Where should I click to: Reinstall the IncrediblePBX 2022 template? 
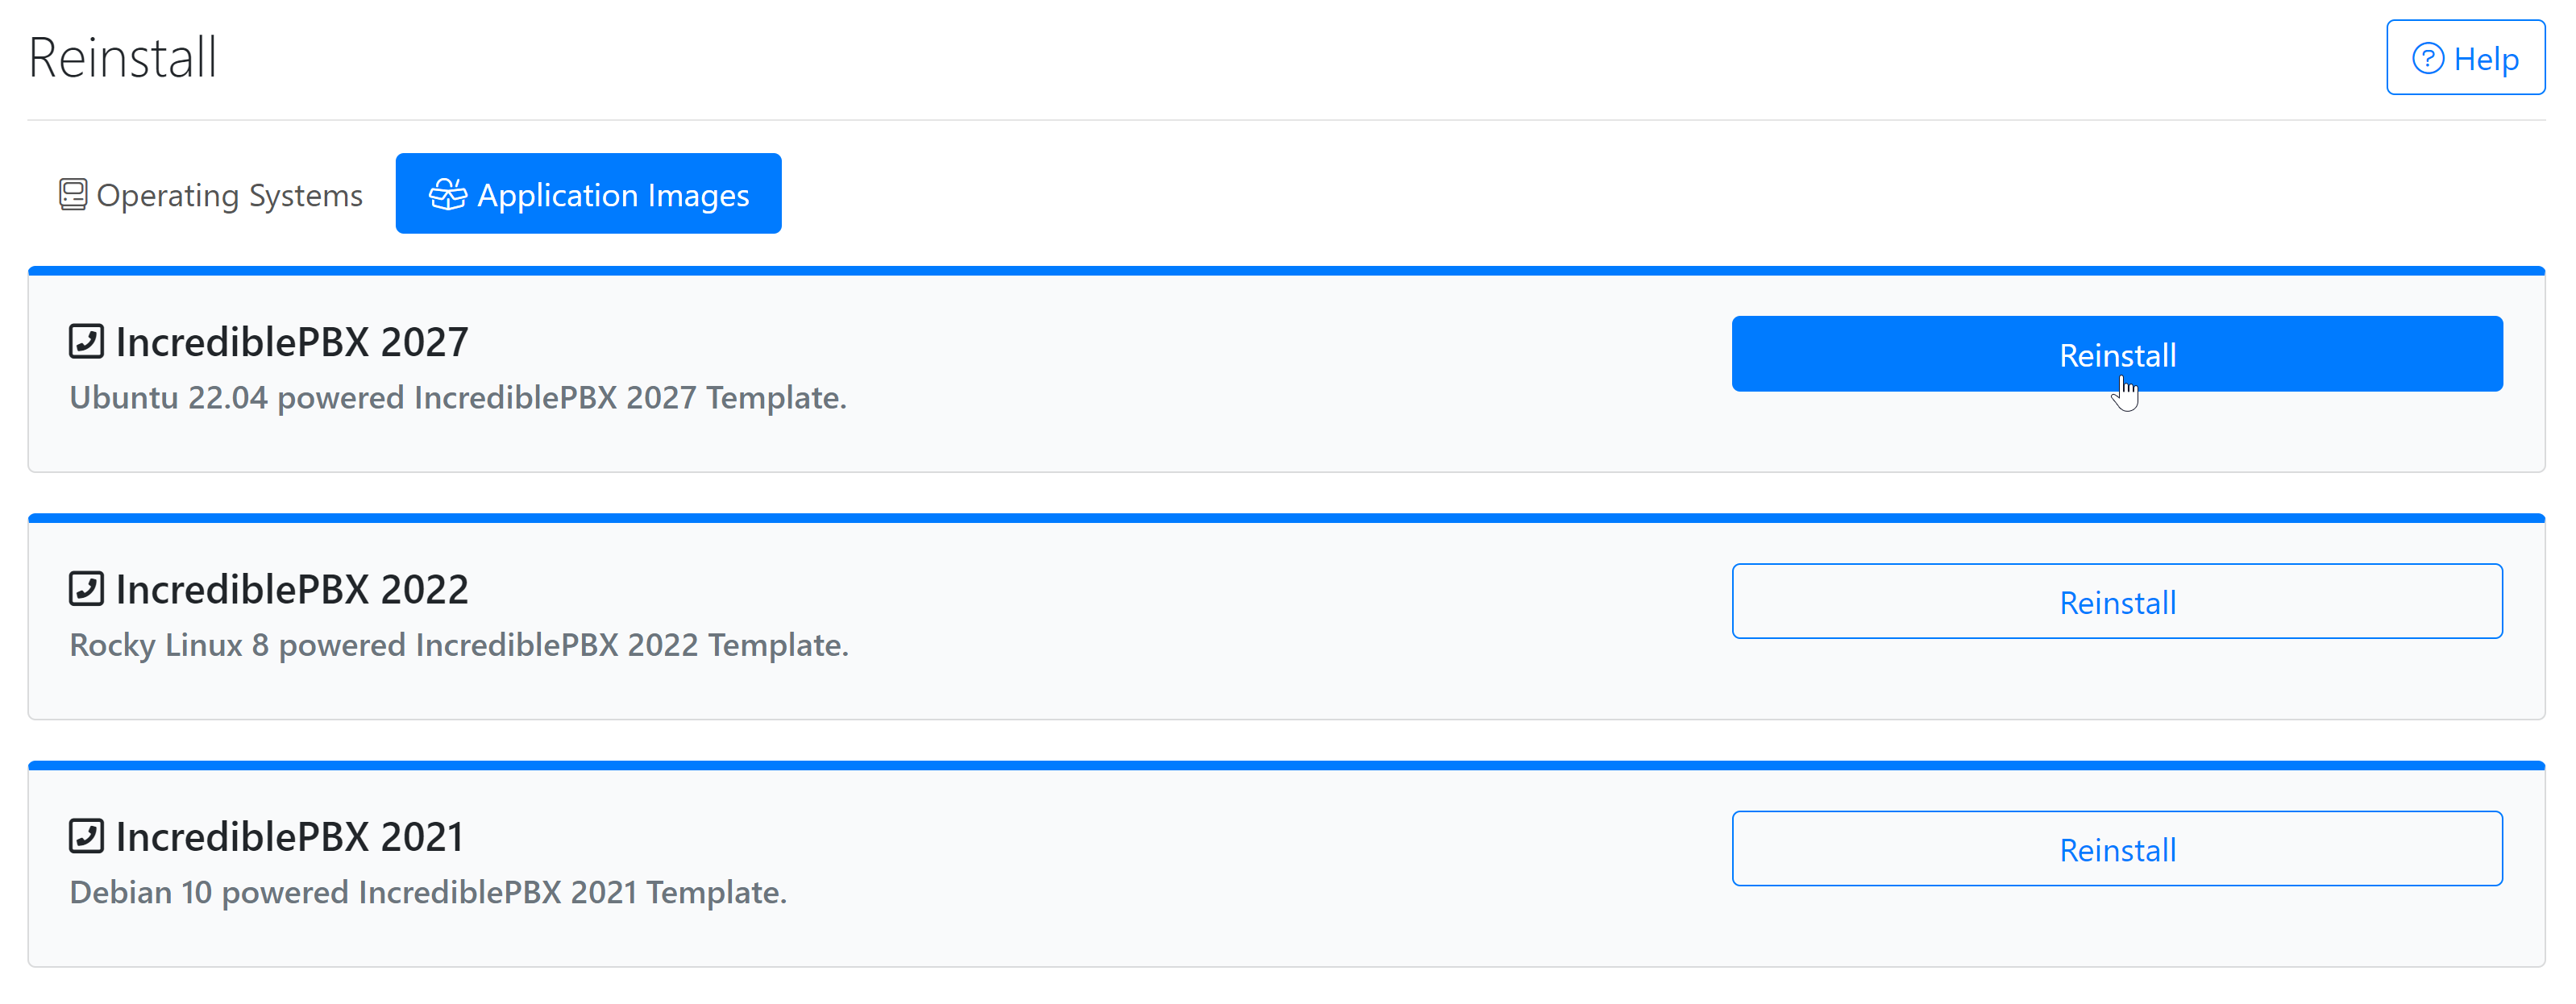click(x=2116, y=601)
